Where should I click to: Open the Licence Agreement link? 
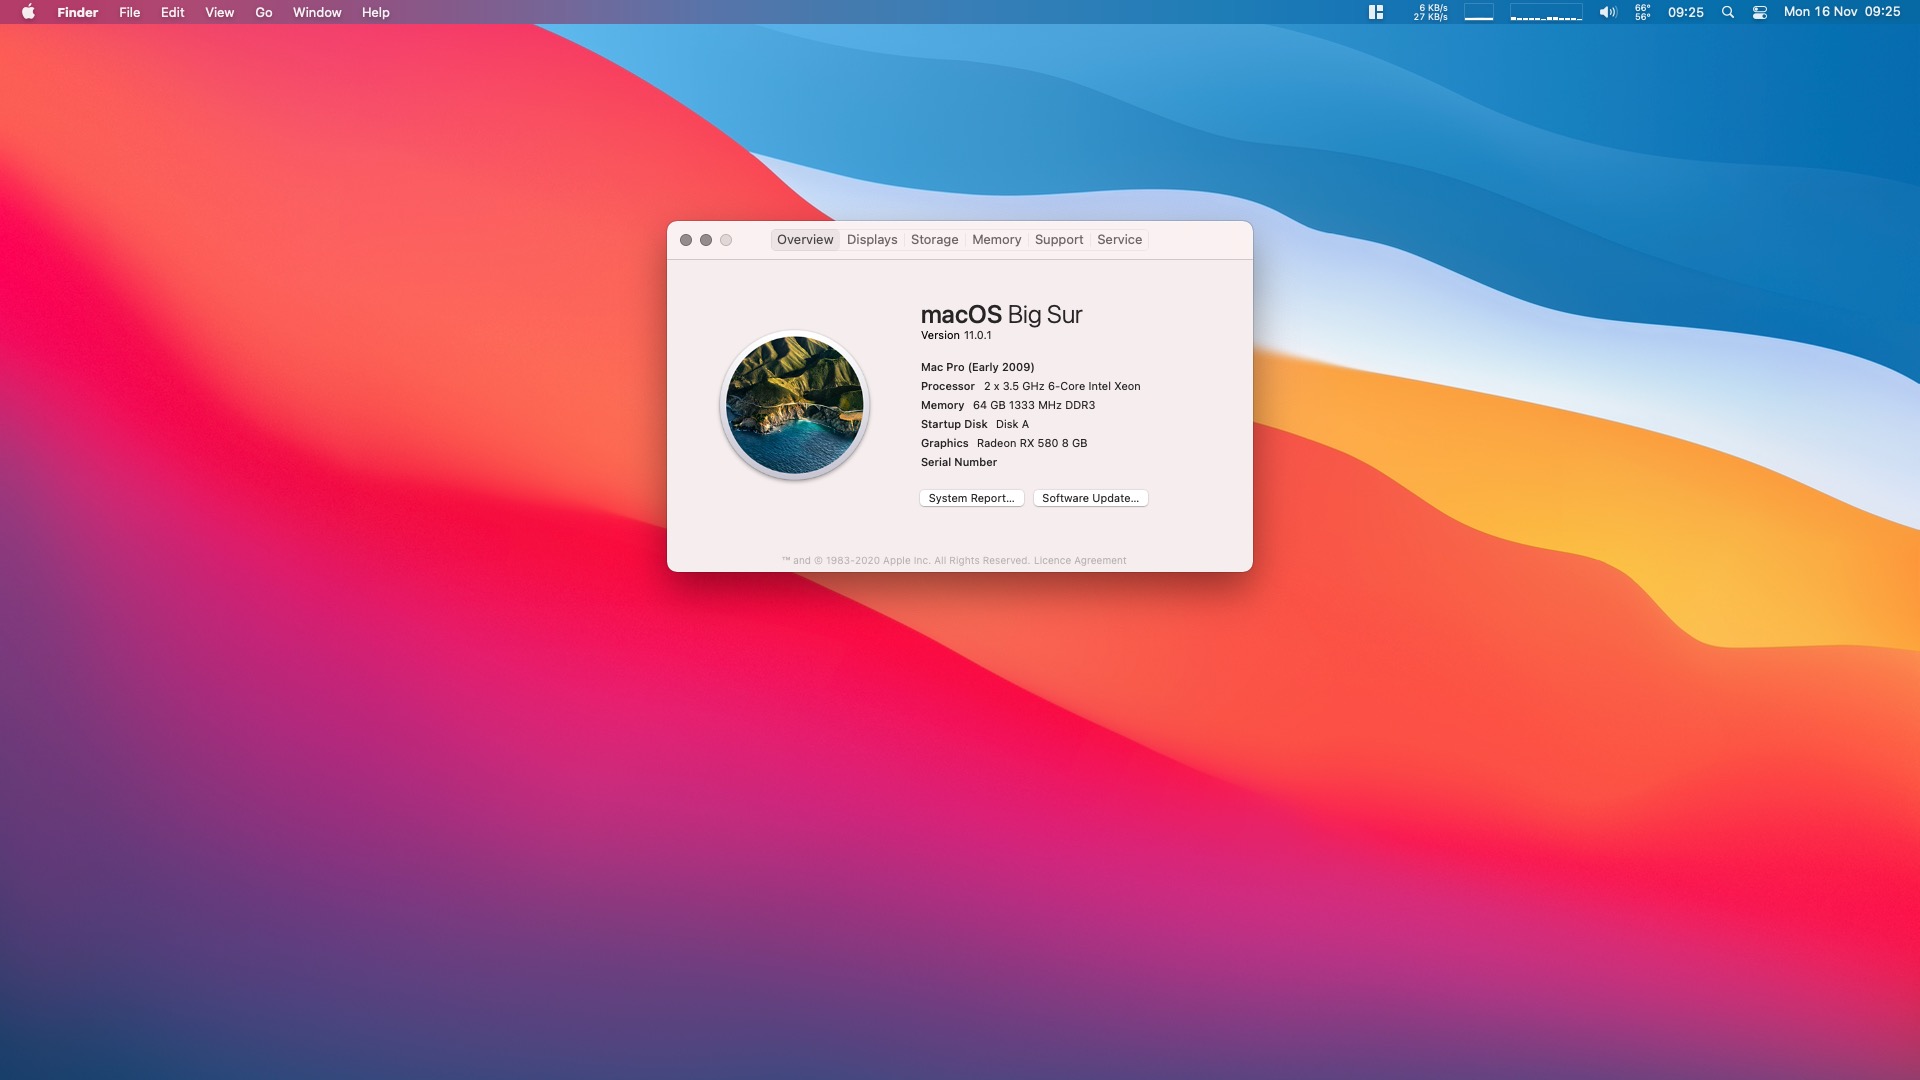click(x=1079, y=561)
